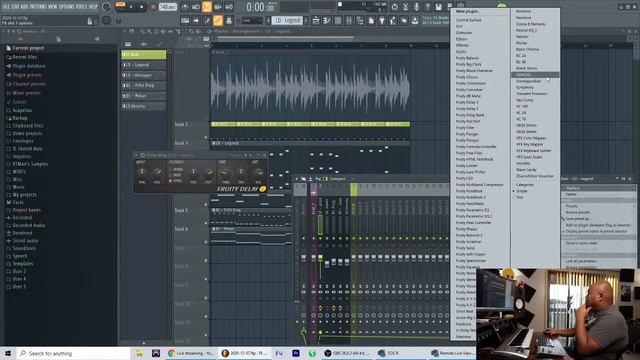Start playback with the transport Play button
Screen dimensions: 640x360
pyautogui.click(x=131, y=7)
